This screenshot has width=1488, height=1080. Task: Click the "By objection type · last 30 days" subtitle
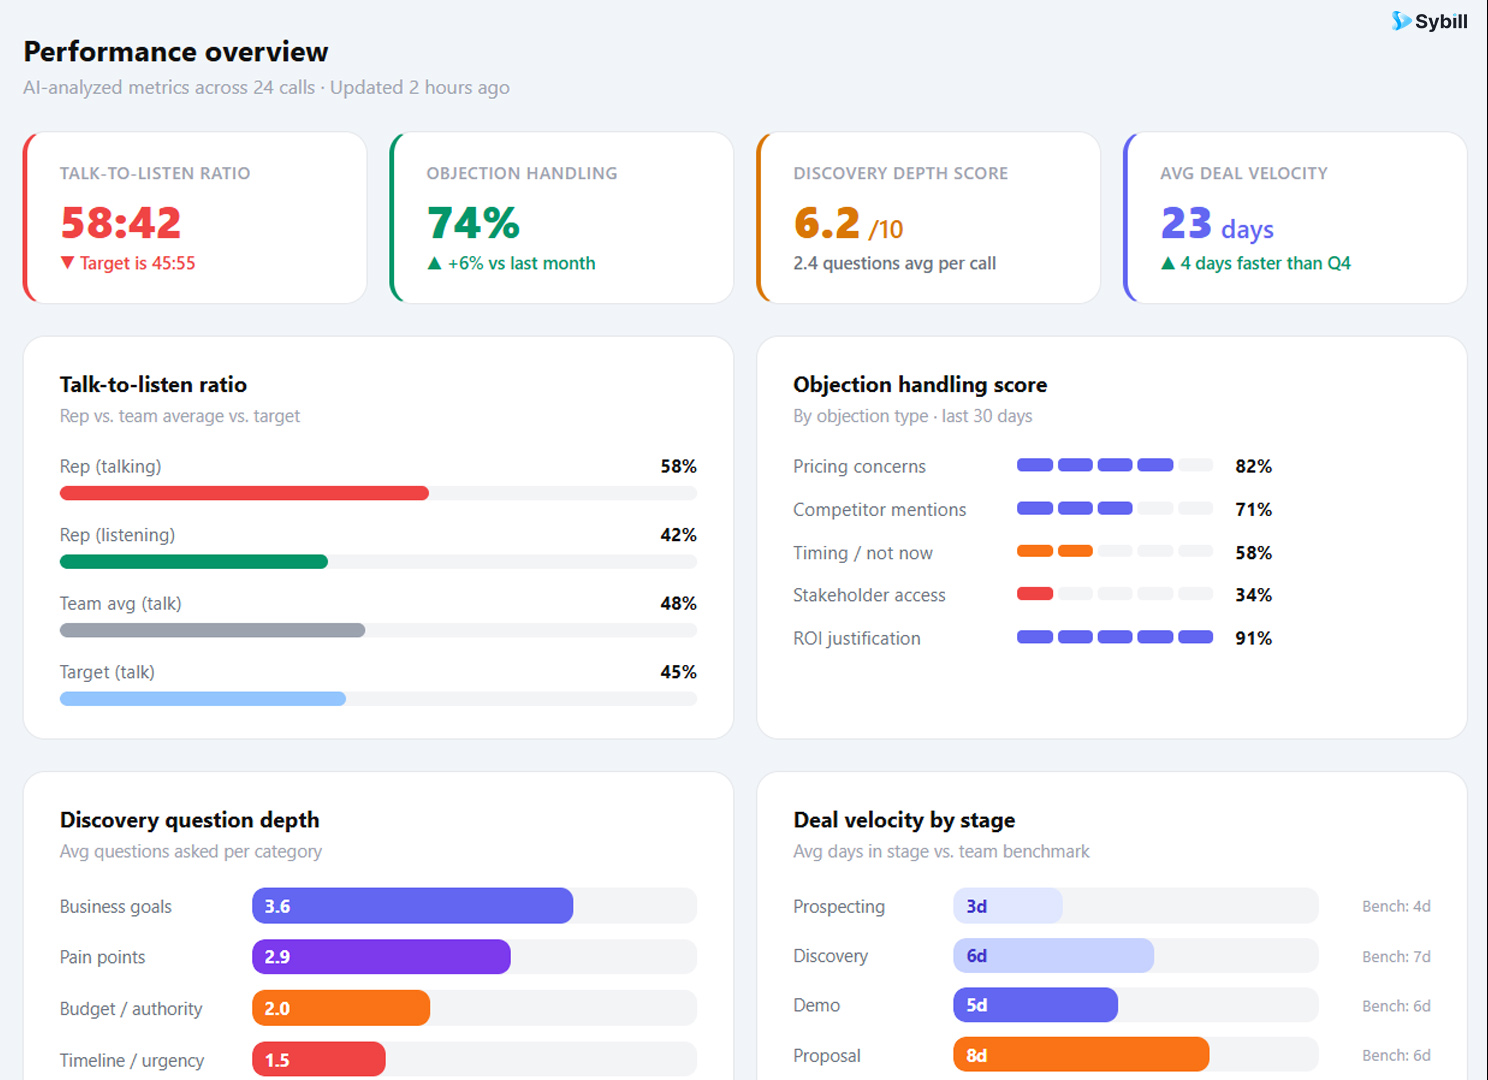913,416
